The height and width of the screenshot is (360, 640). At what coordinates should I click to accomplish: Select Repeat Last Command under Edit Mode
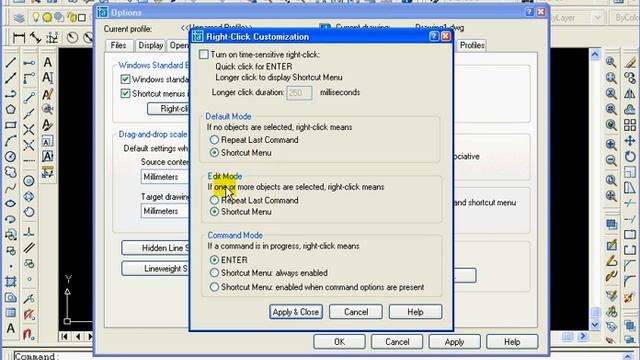214,200
